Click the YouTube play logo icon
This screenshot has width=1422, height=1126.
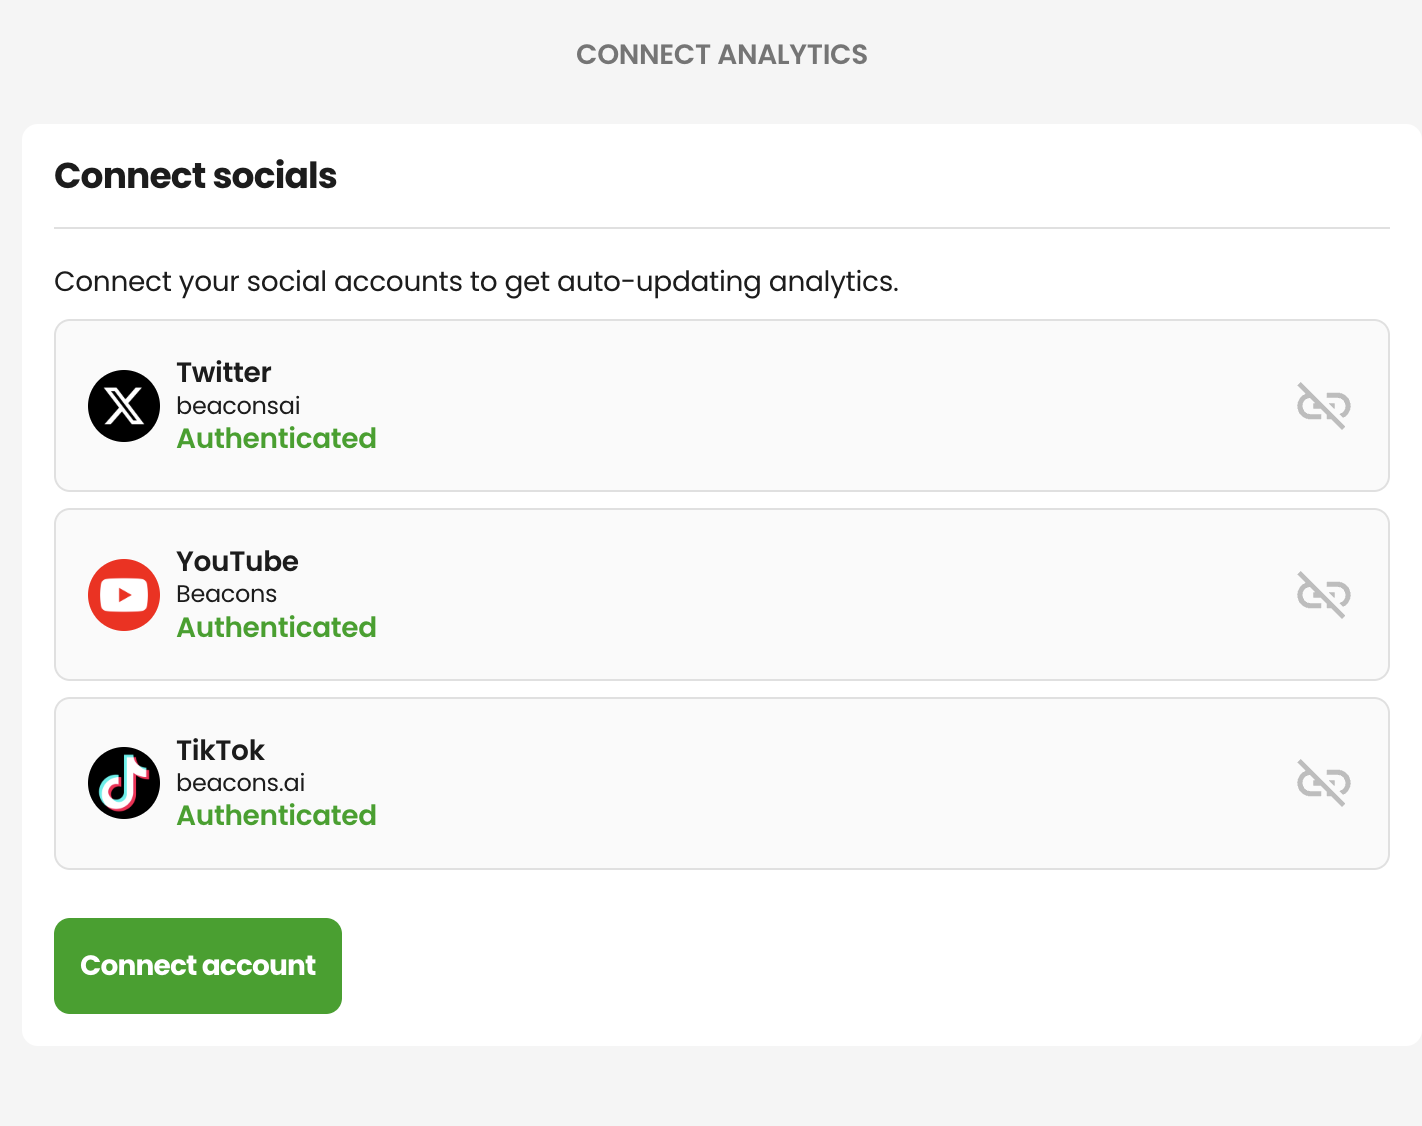pos(124,595)
